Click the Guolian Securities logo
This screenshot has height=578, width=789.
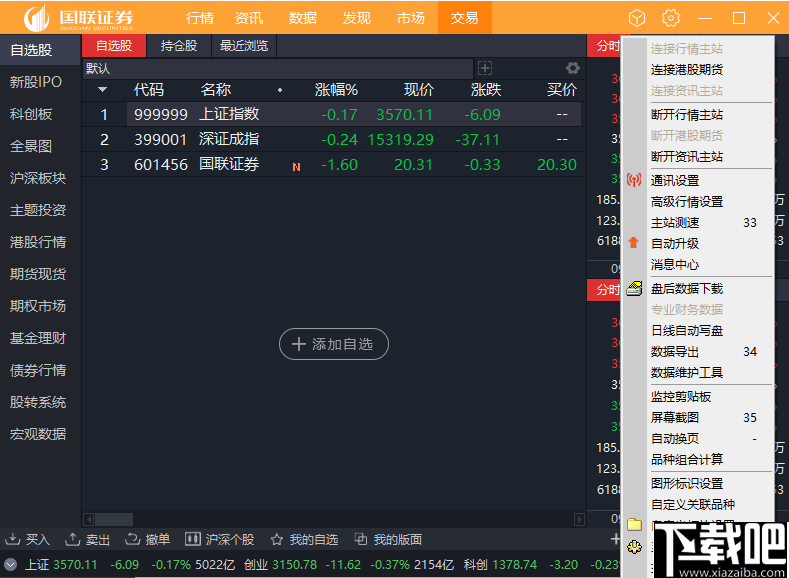tap(79, 18)
